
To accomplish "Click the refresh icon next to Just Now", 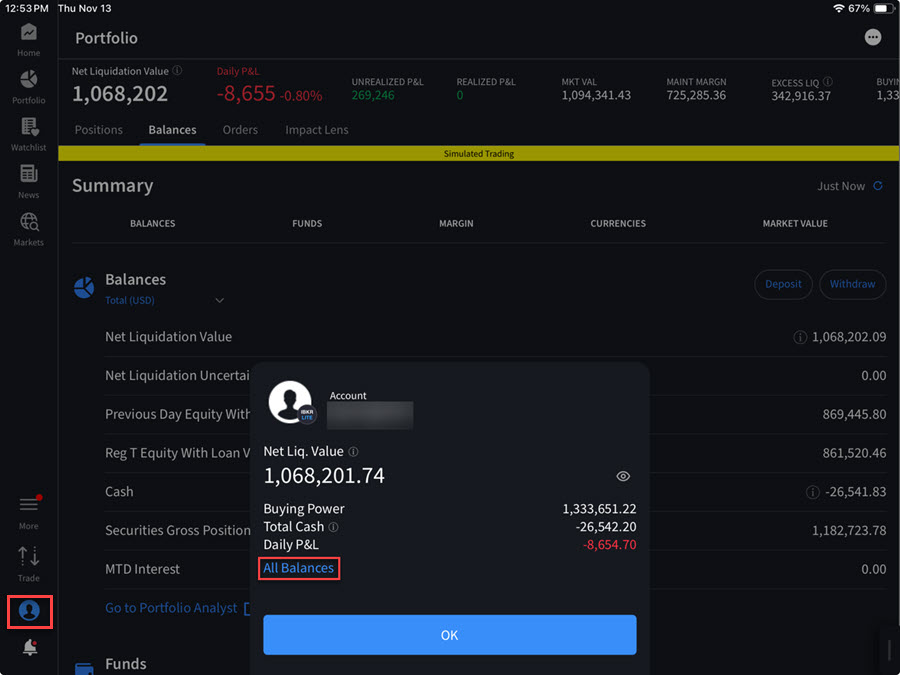I will tap(878, 185).
